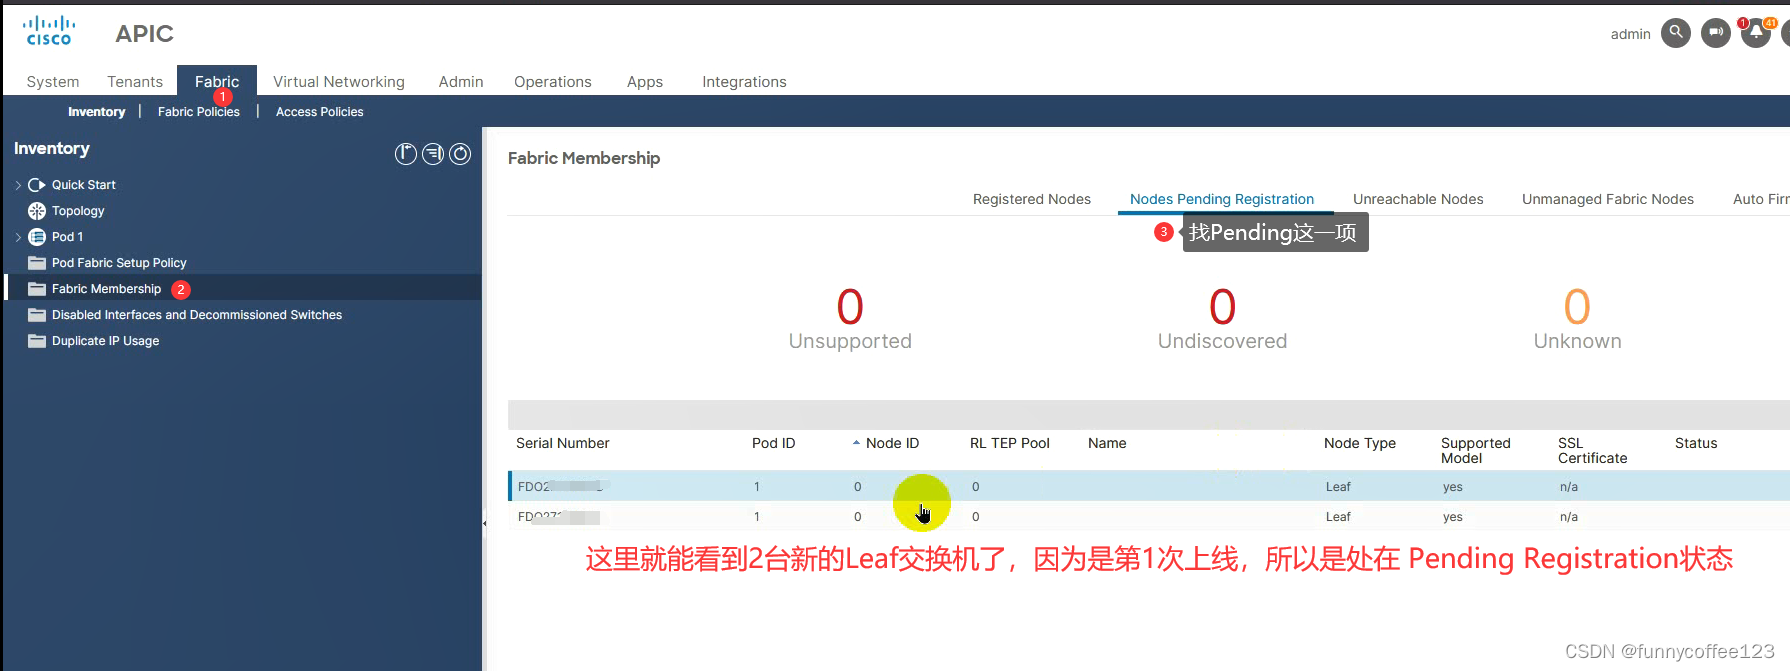Switch to Unmanaged Fabric Nodes tab
The height and width of the screenshot is (671, 1790).
point(1608,199)
